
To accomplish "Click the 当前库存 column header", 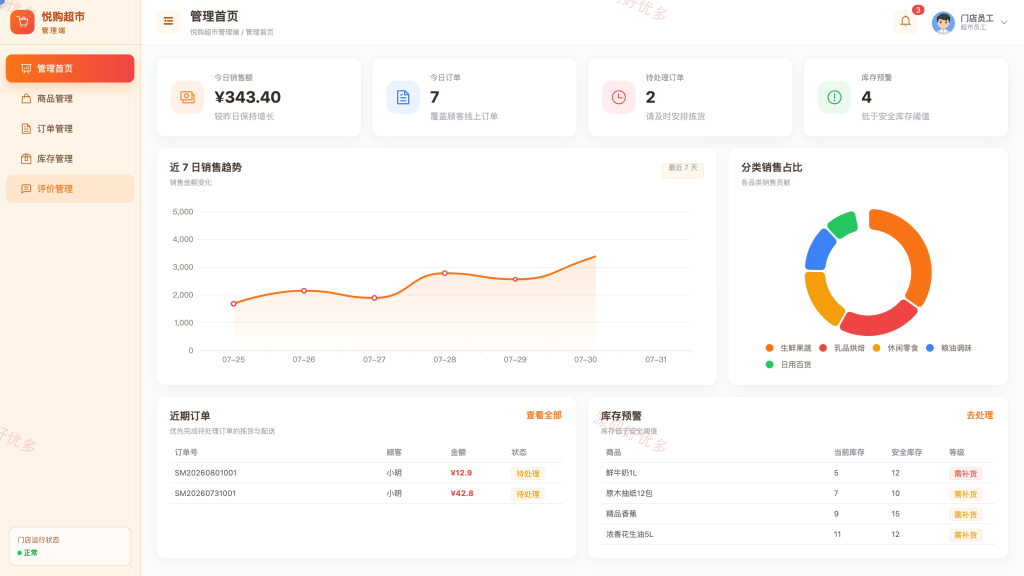I will click(849, 452).
